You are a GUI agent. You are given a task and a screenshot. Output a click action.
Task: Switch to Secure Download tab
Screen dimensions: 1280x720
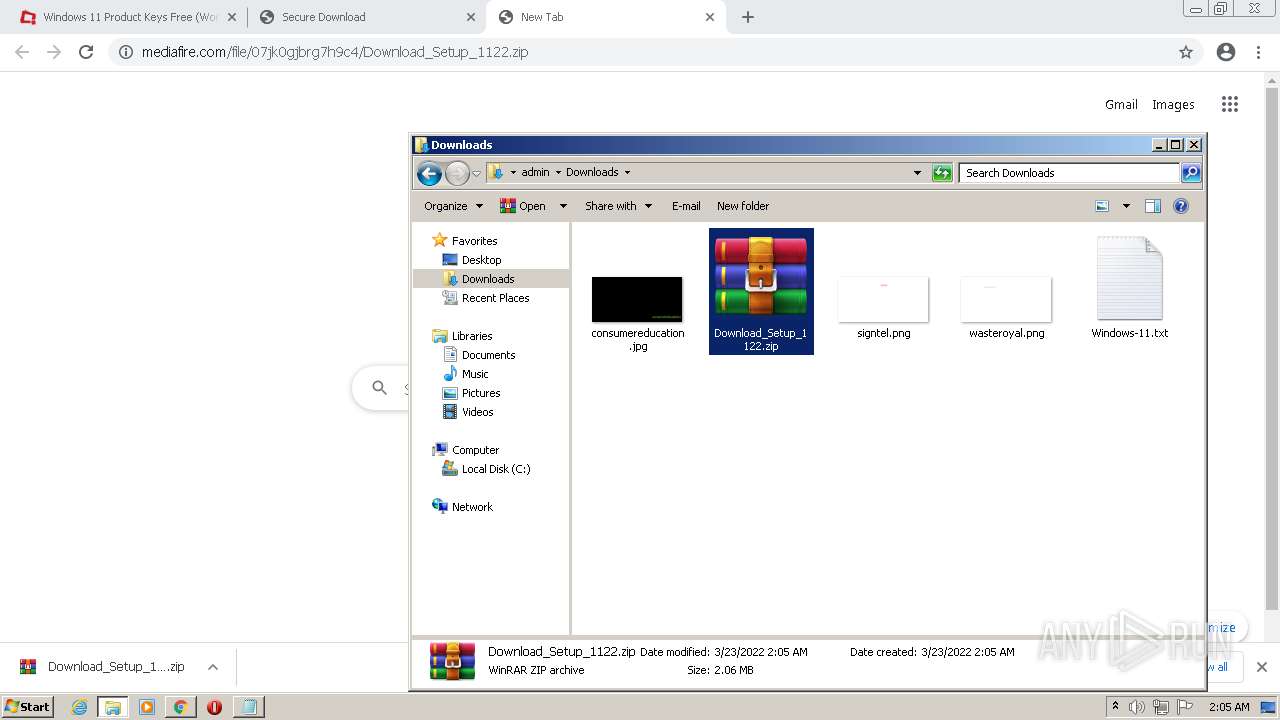(365, 17)
